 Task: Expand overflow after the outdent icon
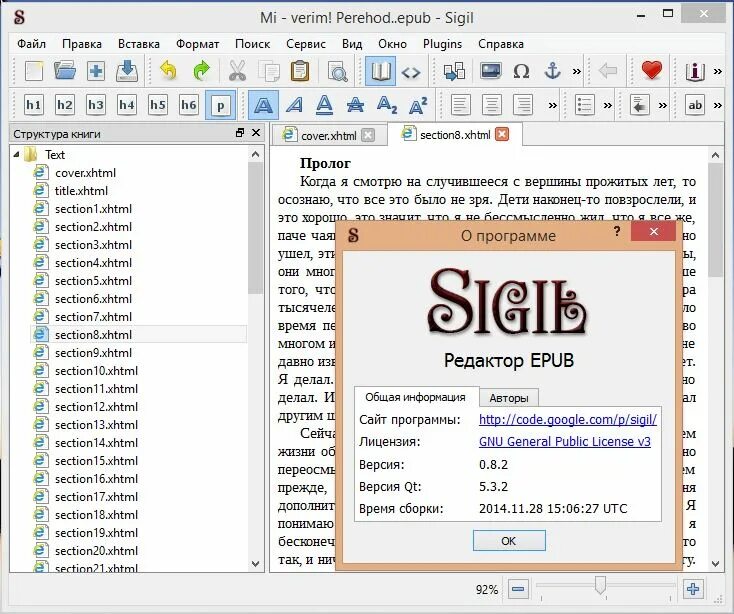663,105
